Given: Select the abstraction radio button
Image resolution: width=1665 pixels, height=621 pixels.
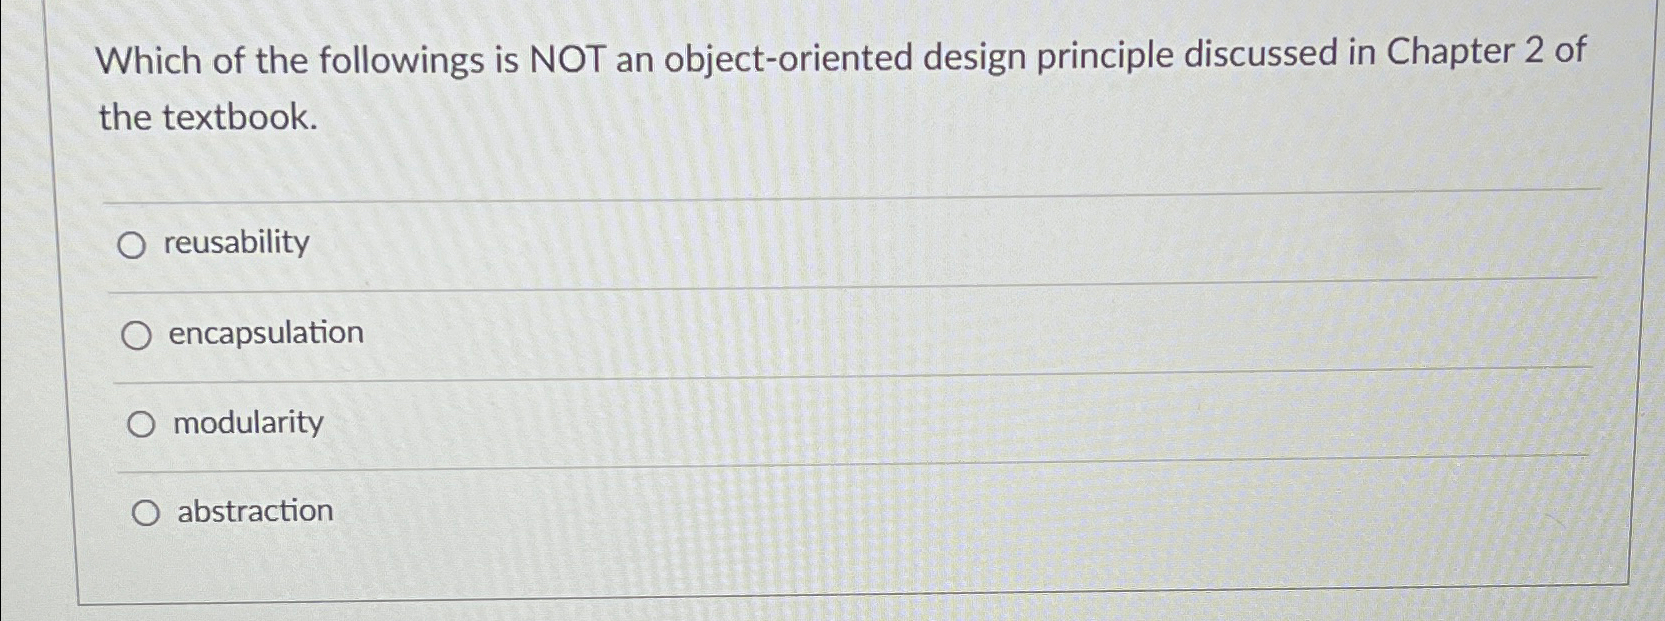Looking at the screenshot, I should [x=146, y=513].
